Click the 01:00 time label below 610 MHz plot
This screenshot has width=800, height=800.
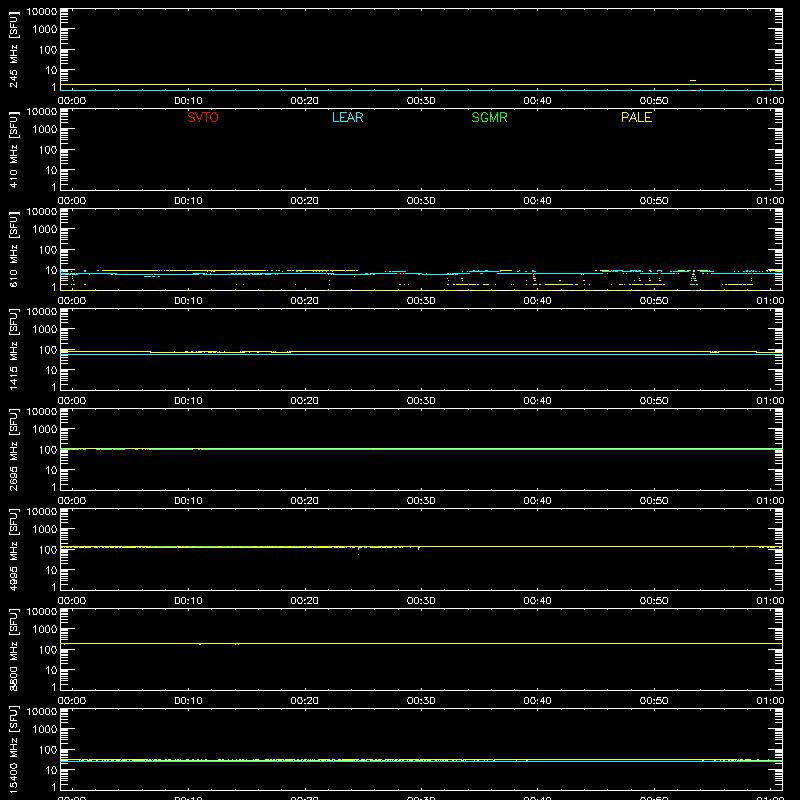(770, 301)
